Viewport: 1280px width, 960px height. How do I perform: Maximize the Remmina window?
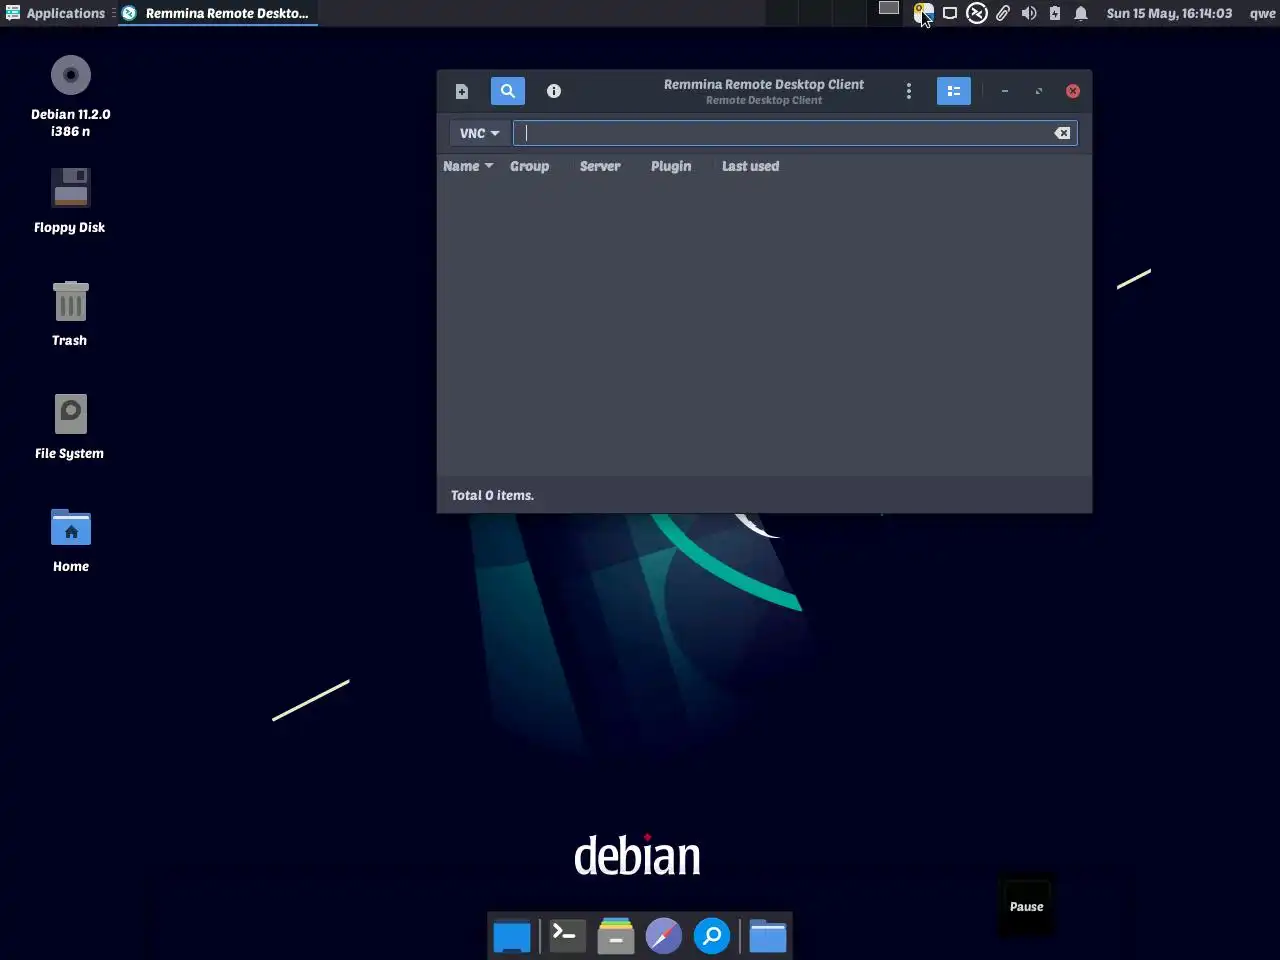pyautogui.click(x=1039, y=91)
